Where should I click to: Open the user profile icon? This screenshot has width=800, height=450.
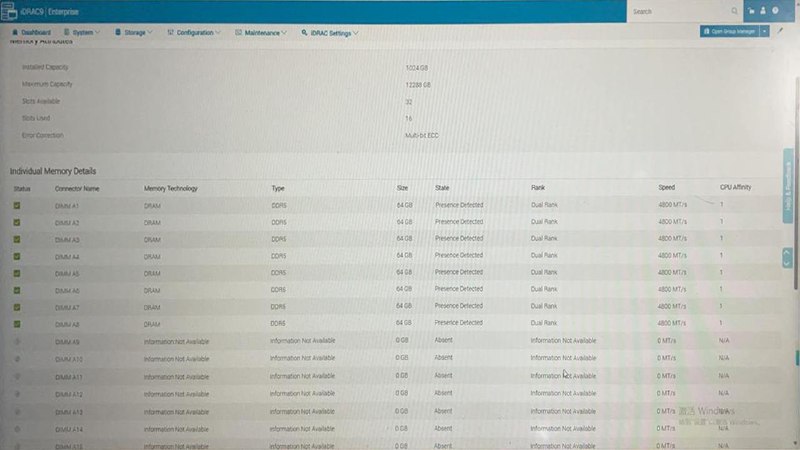click(763, 11)
